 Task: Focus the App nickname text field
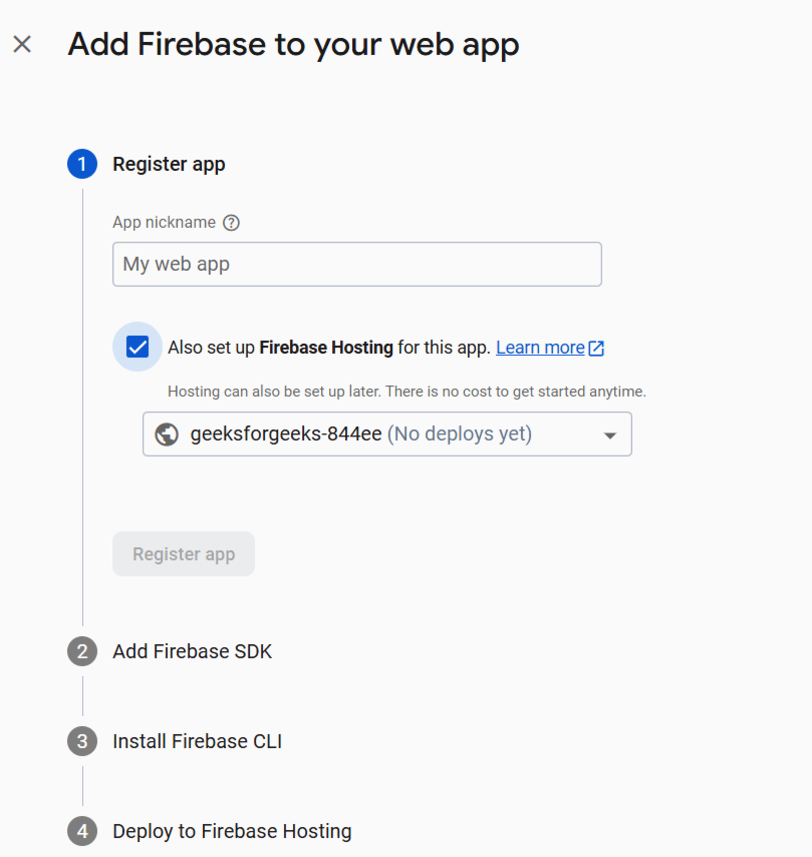[x=356, y=265]
